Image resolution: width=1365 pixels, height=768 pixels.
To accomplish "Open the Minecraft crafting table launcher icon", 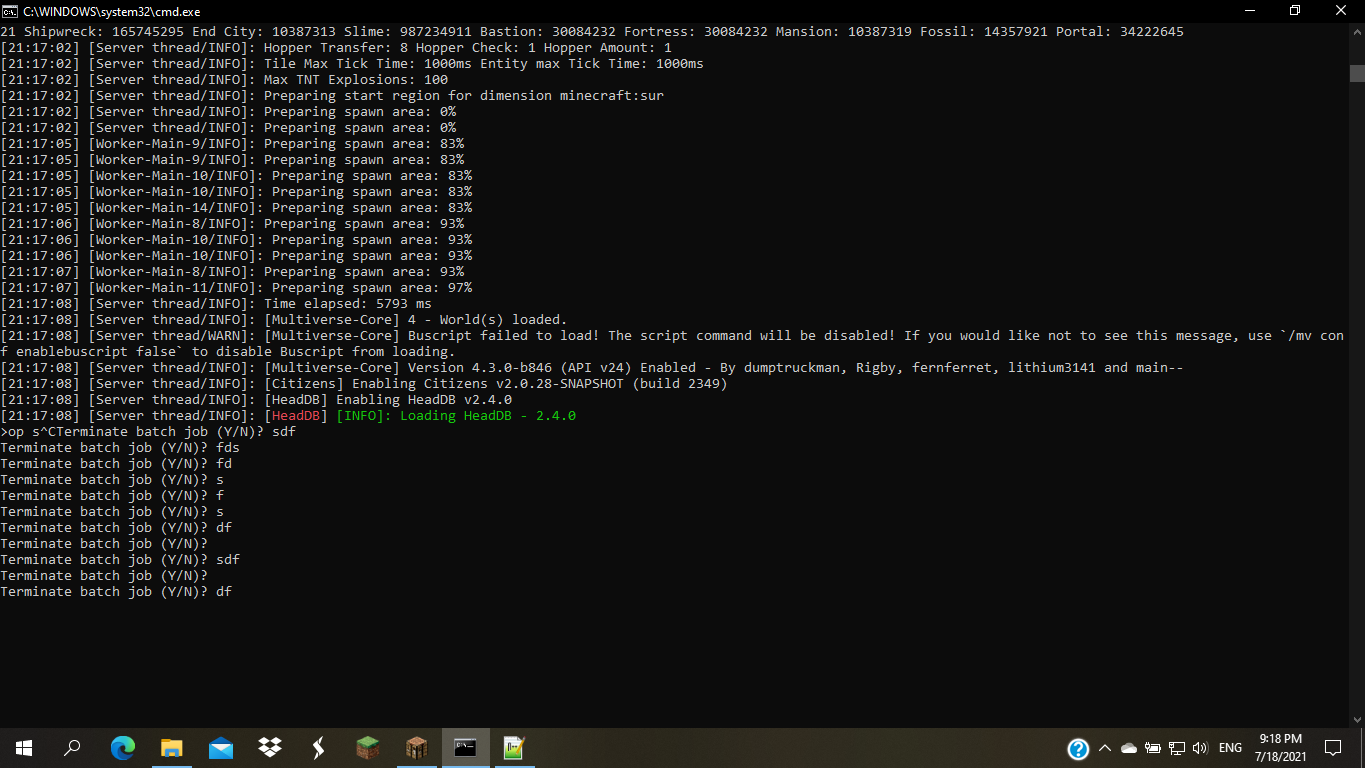I will 416,747.
